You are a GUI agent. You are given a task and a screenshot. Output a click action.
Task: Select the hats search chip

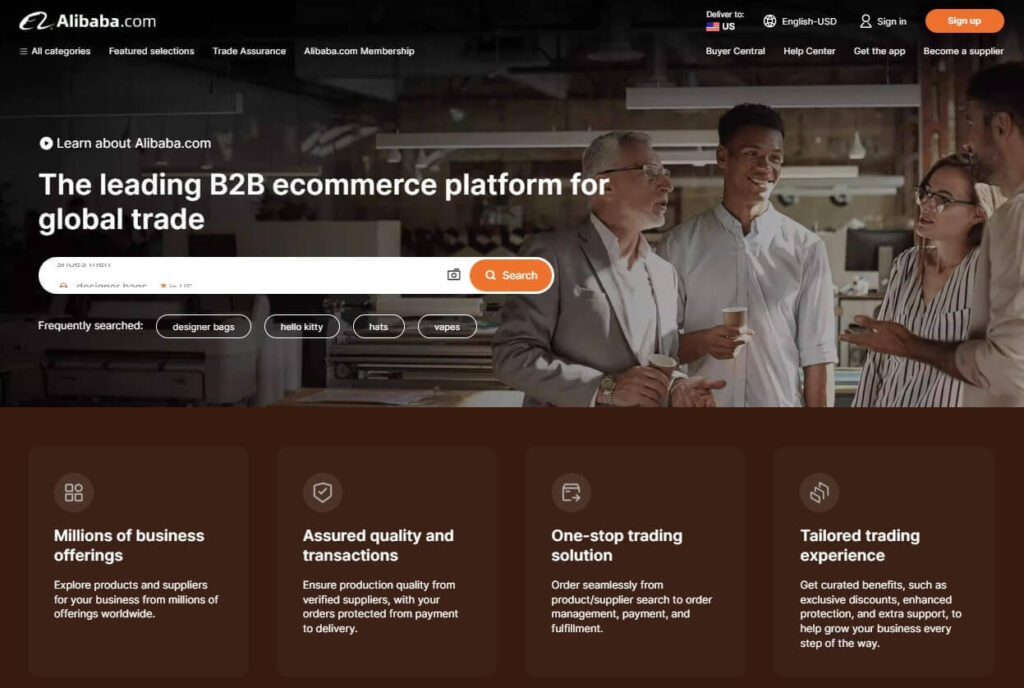[x=379, y=326]
